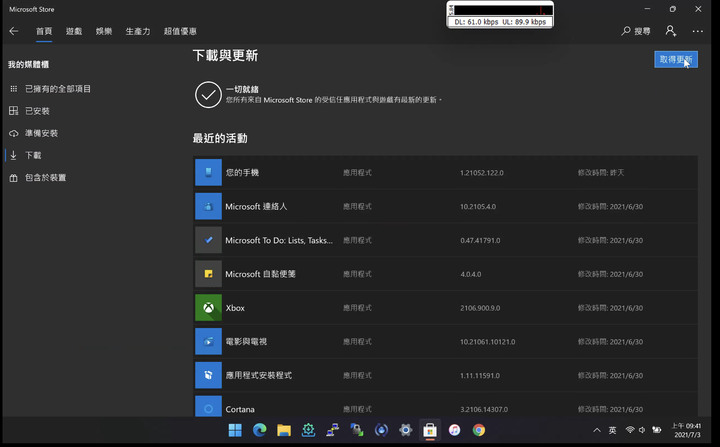The height and width of the screenshot is (447, 720).
Task: Click the Wi-Fi icon in system tray
Action: (630, 430)
